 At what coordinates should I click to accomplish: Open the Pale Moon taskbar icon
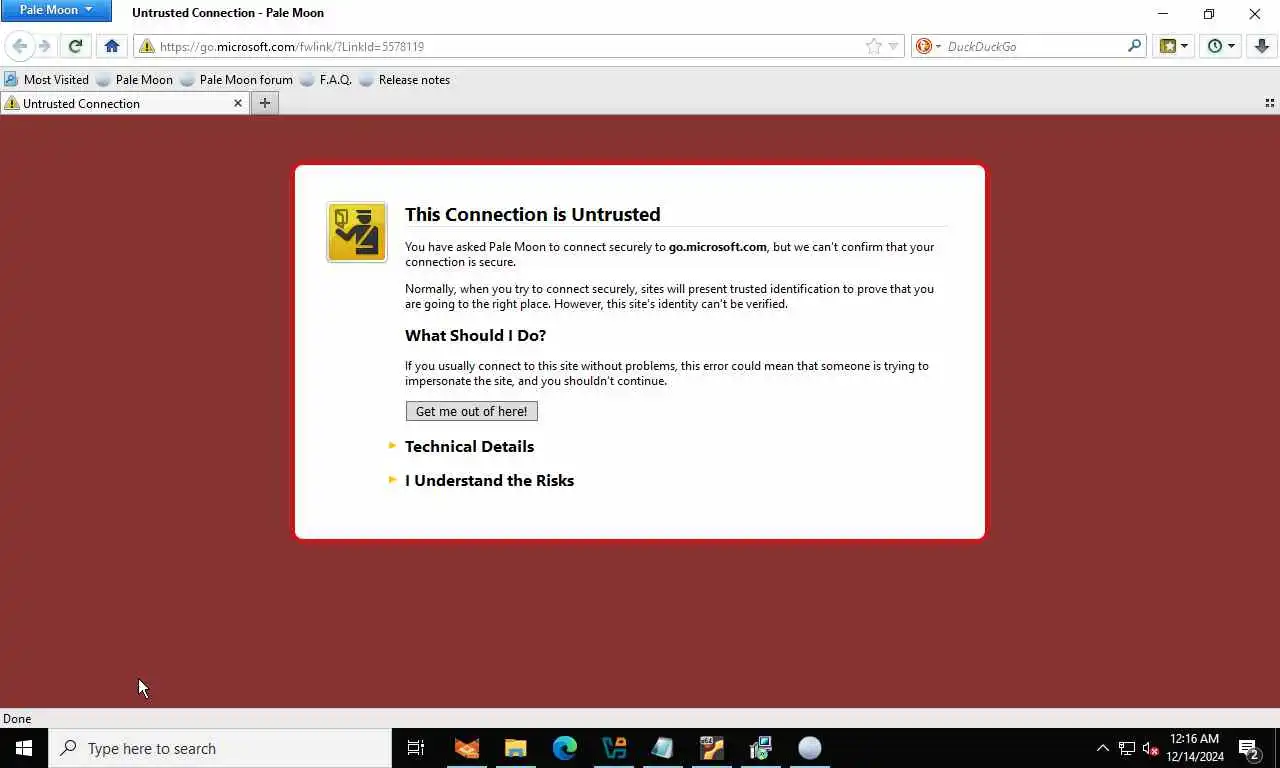click(810, 748)
